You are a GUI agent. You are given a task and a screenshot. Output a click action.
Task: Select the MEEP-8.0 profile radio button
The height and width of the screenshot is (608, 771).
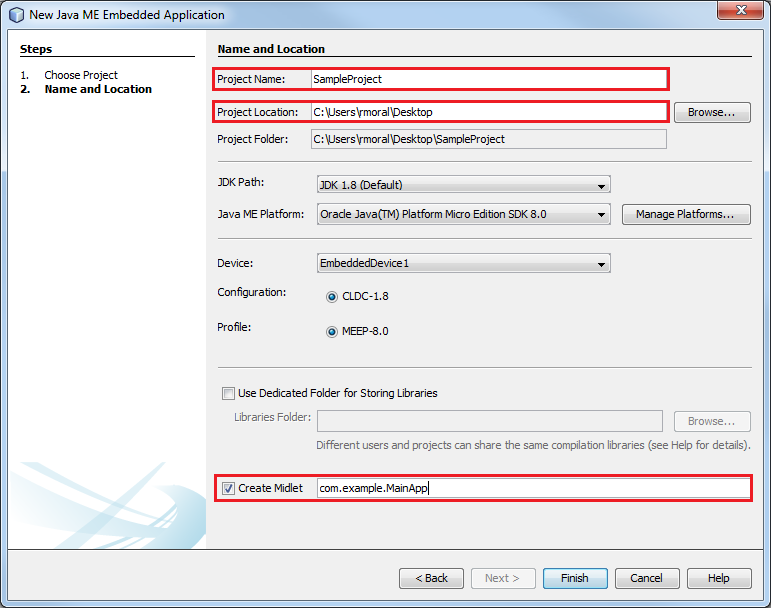[x=332, y=332]
